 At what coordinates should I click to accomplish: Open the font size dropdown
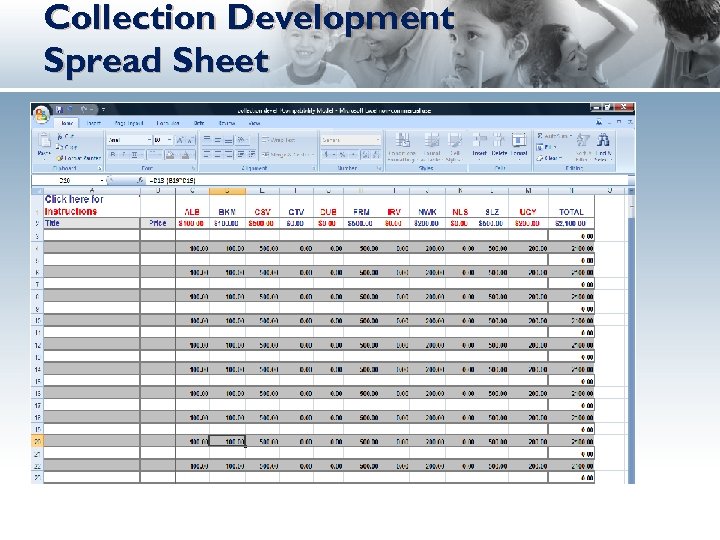point(169,140)
